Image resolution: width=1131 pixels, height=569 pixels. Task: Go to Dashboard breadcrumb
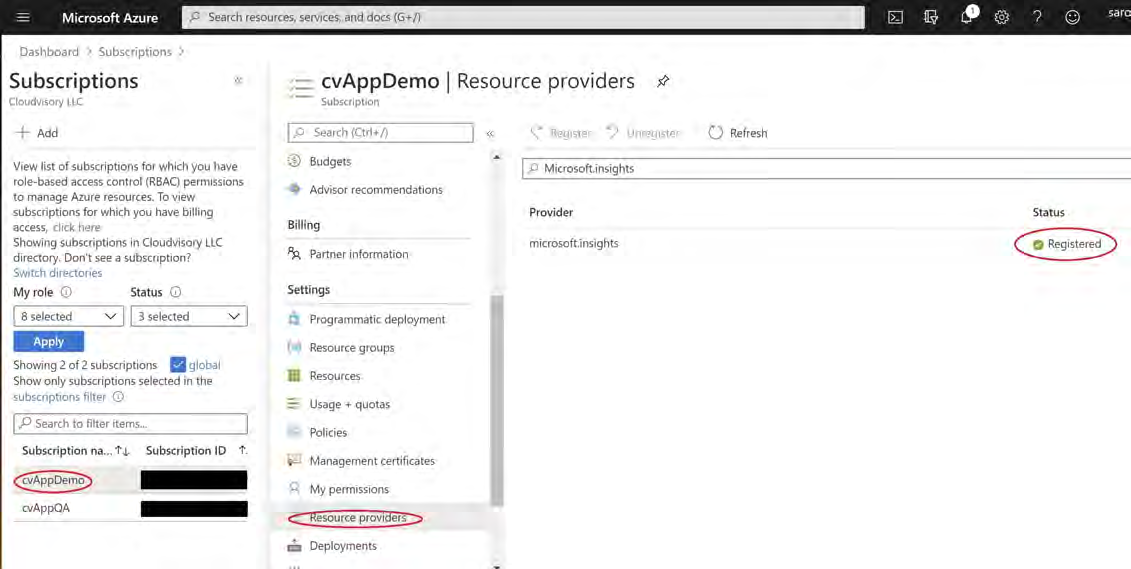pos(49,52)
